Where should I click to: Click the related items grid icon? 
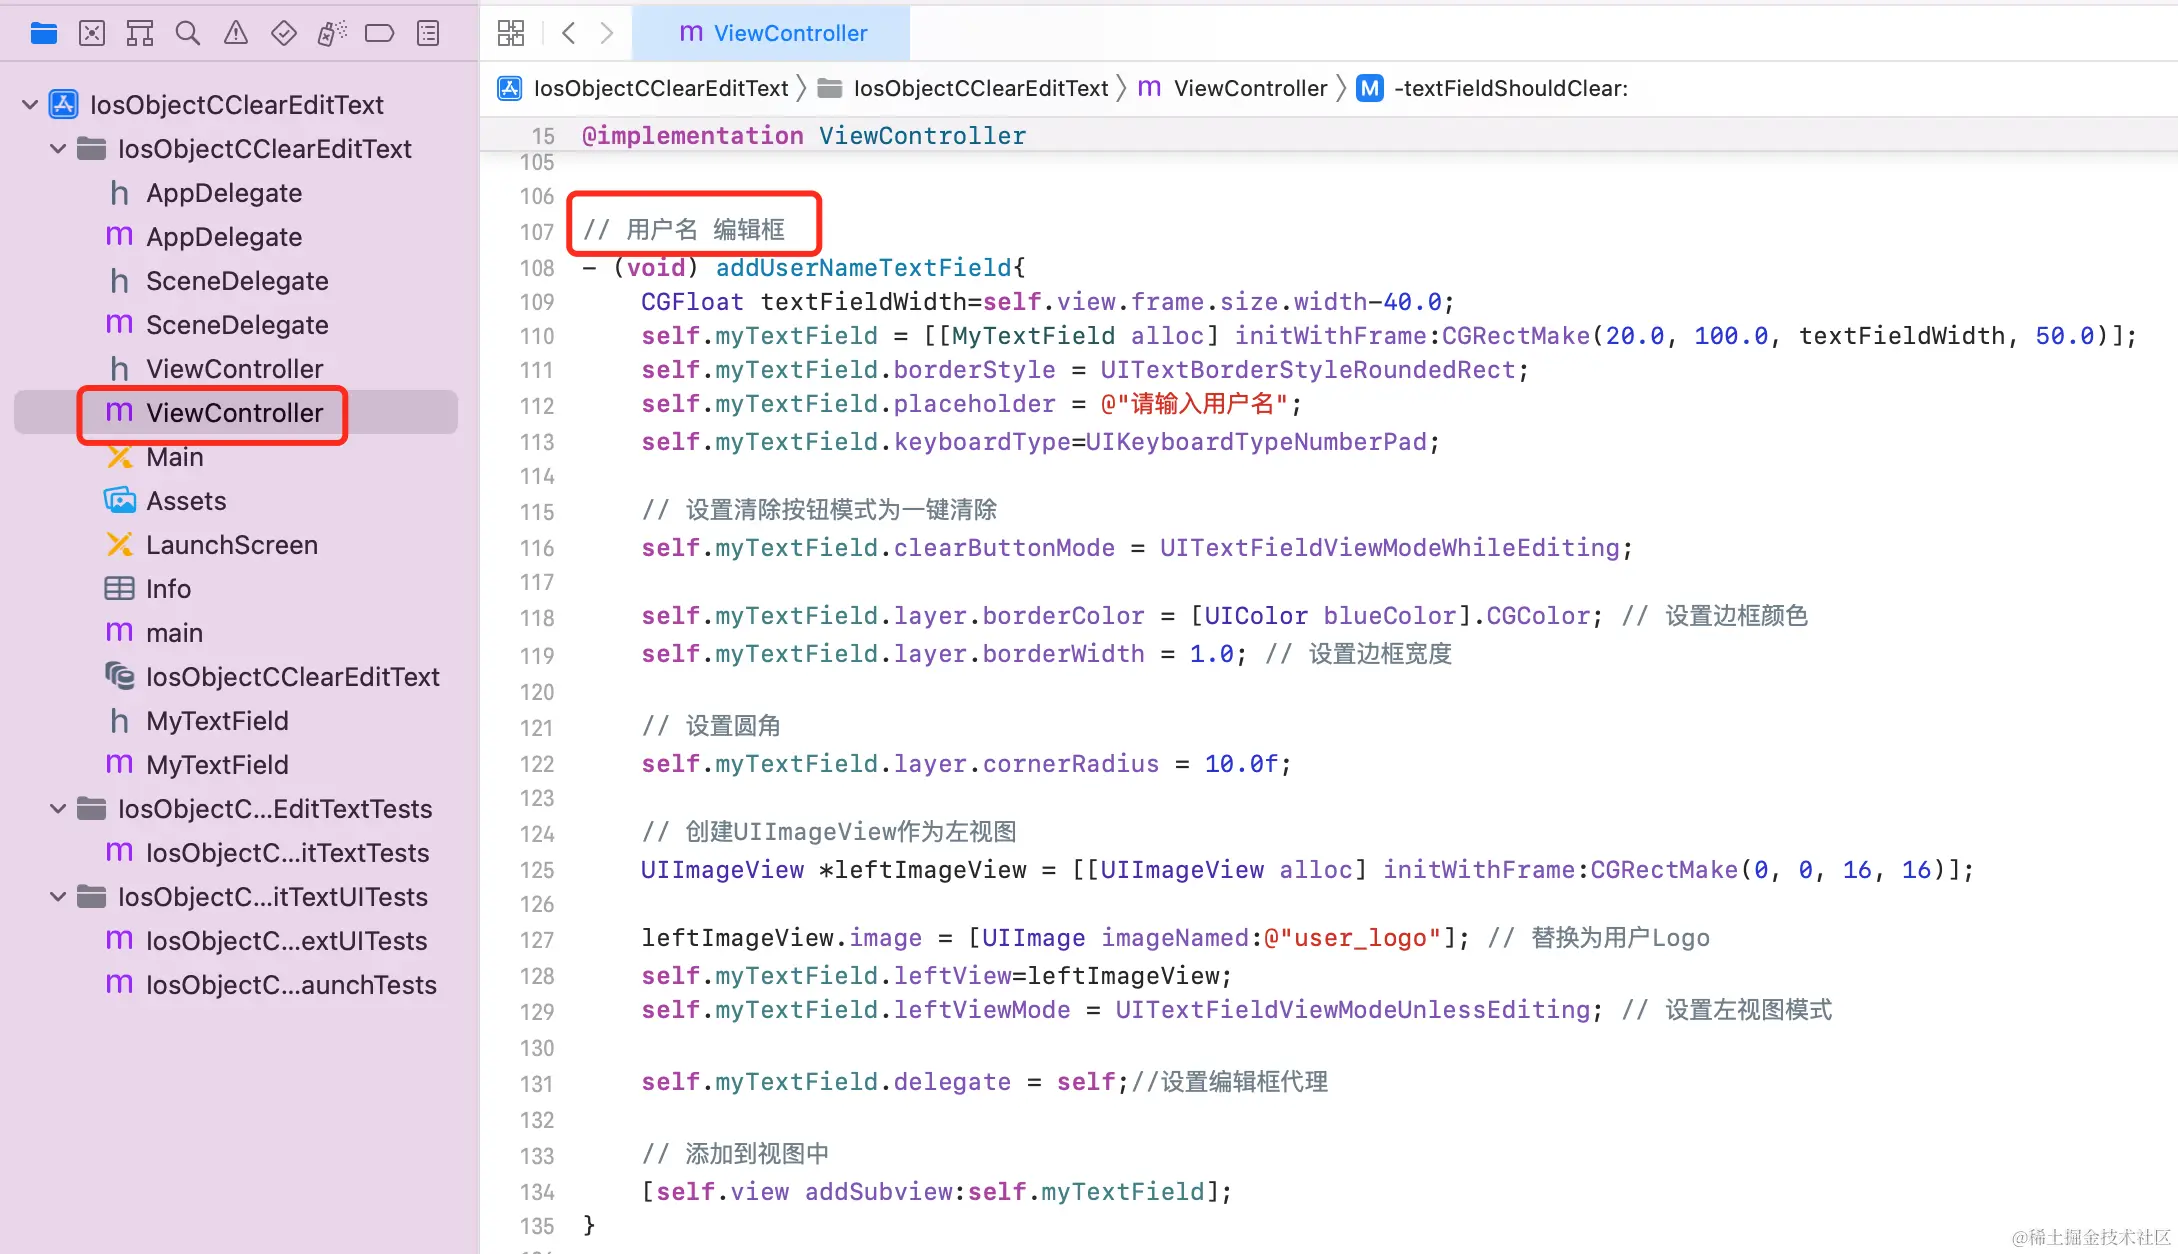click(x=511, y=33)
